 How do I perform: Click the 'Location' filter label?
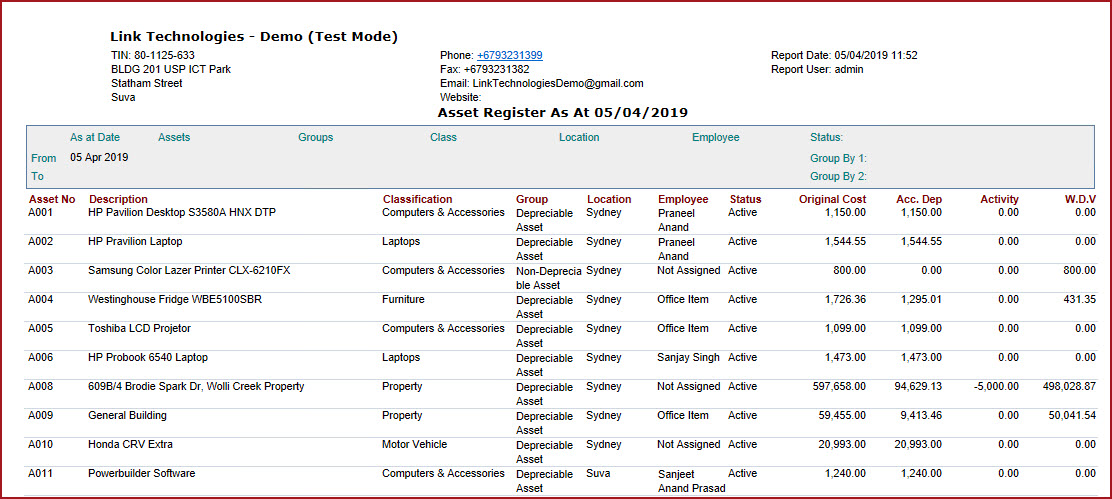(579, 138)
